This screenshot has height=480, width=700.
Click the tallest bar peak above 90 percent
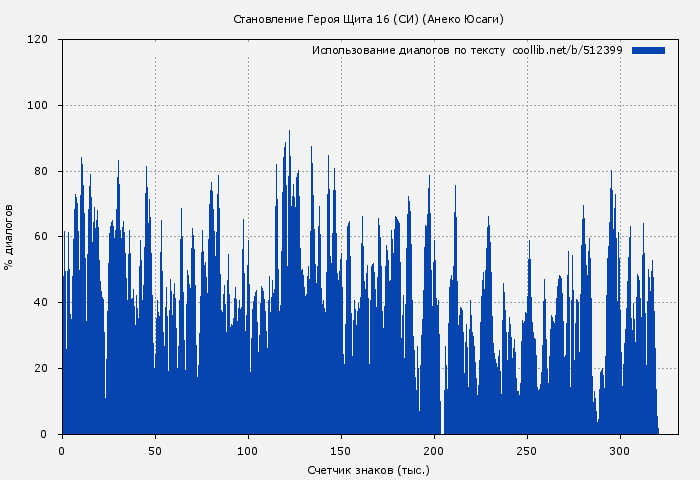289,133
